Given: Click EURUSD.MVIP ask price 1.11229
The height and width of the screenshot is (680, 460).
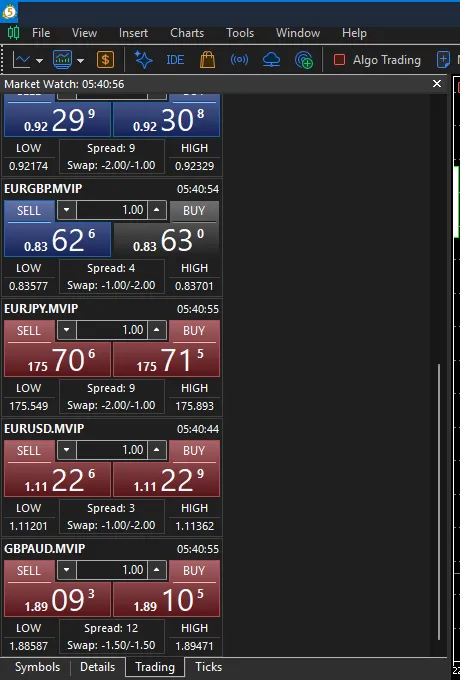Looking at the screenshot, I should [x=166, y=480].
